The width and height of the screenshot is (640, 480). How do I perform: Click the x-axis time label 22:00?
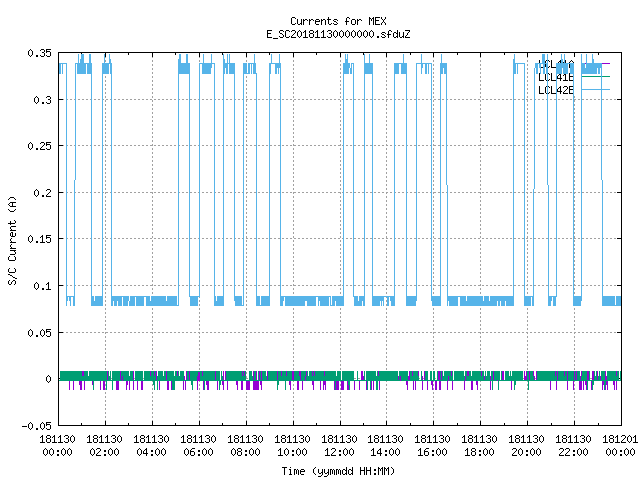573,453
